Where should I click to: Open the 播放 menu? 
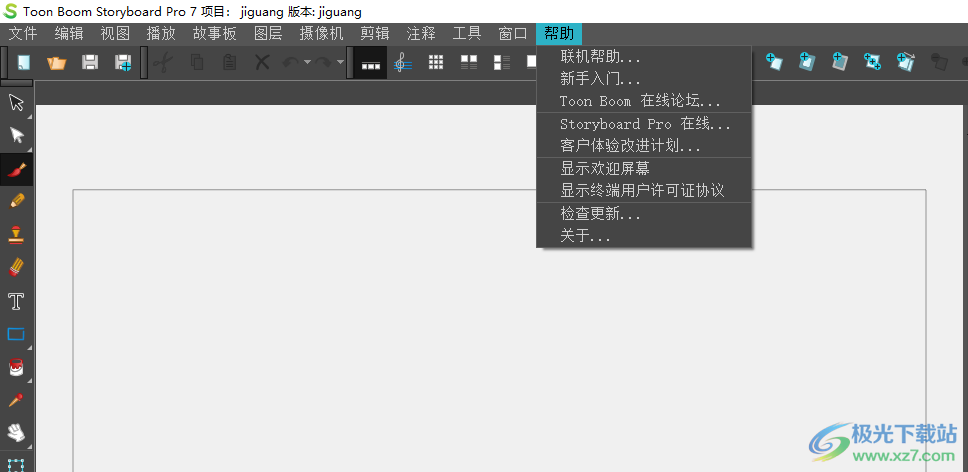point(161,33)
